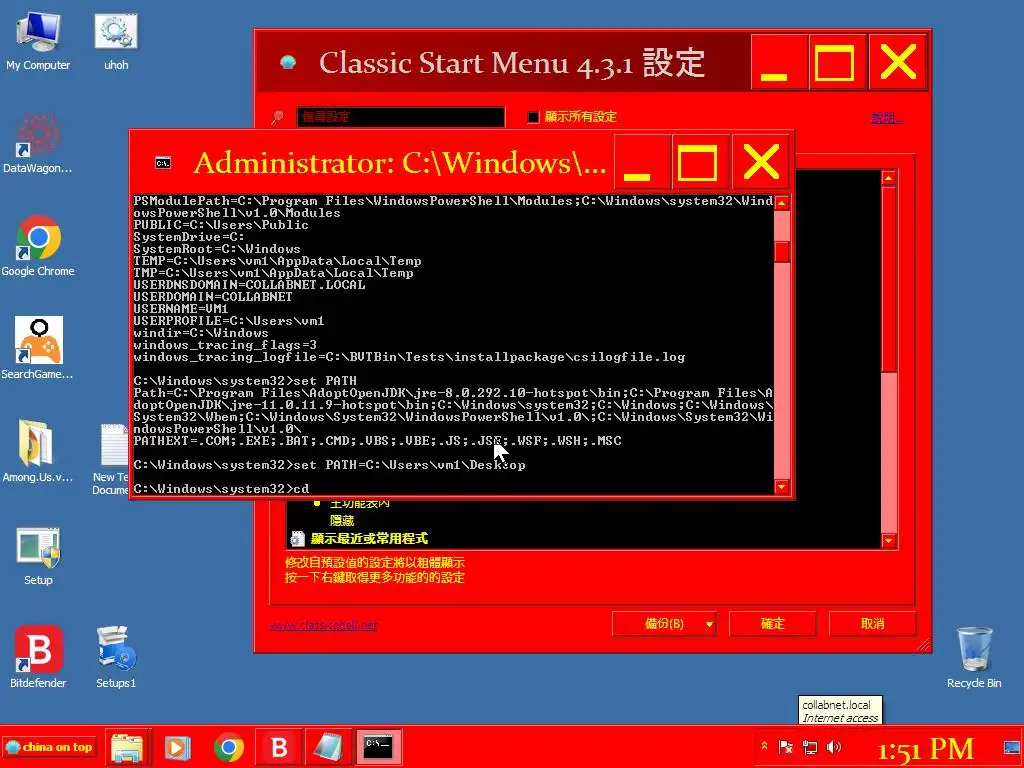Viewport: 1024px width, 768px height.
Task: Open Bitdefender taskbar icon
Action: 279,747
